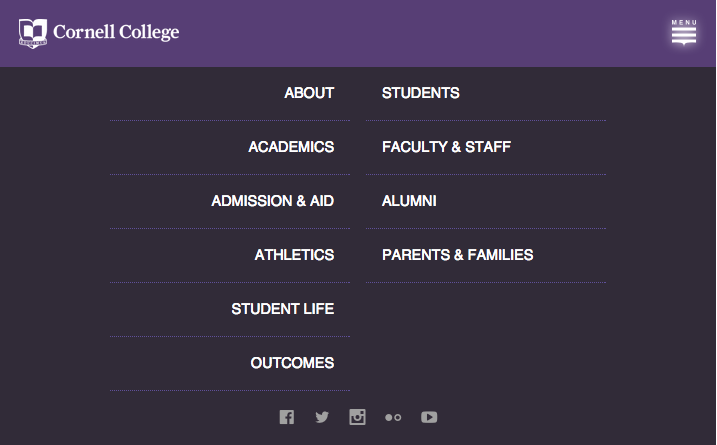Open the ACADEMICS section

[x=291, y=147]
